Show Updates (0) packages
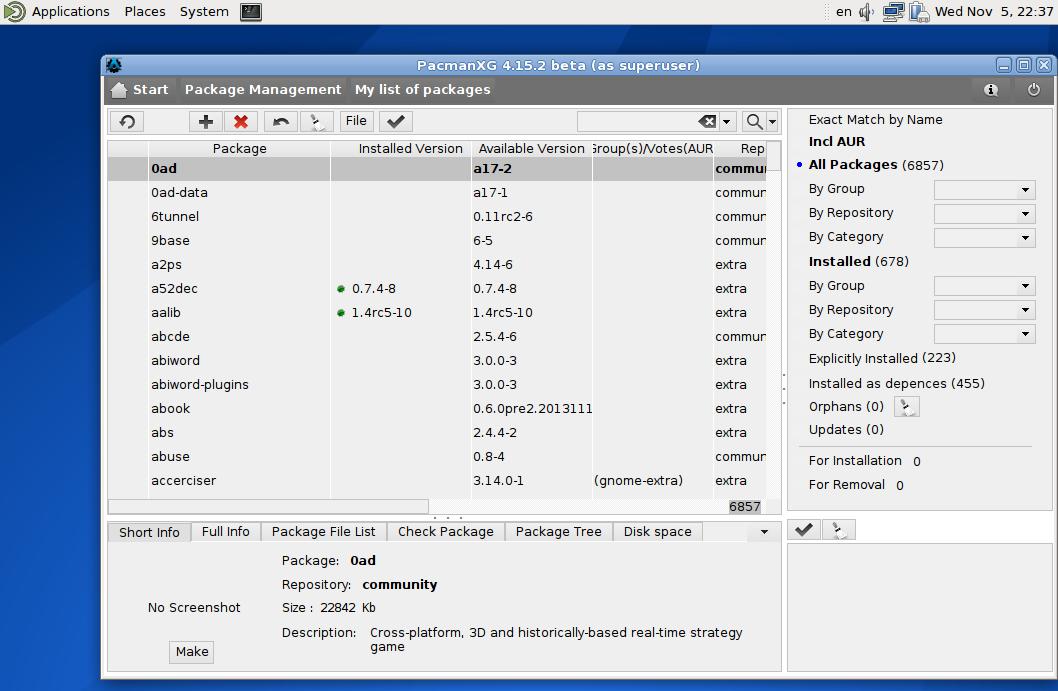The image size is (1058, 691). coord(846,430)
